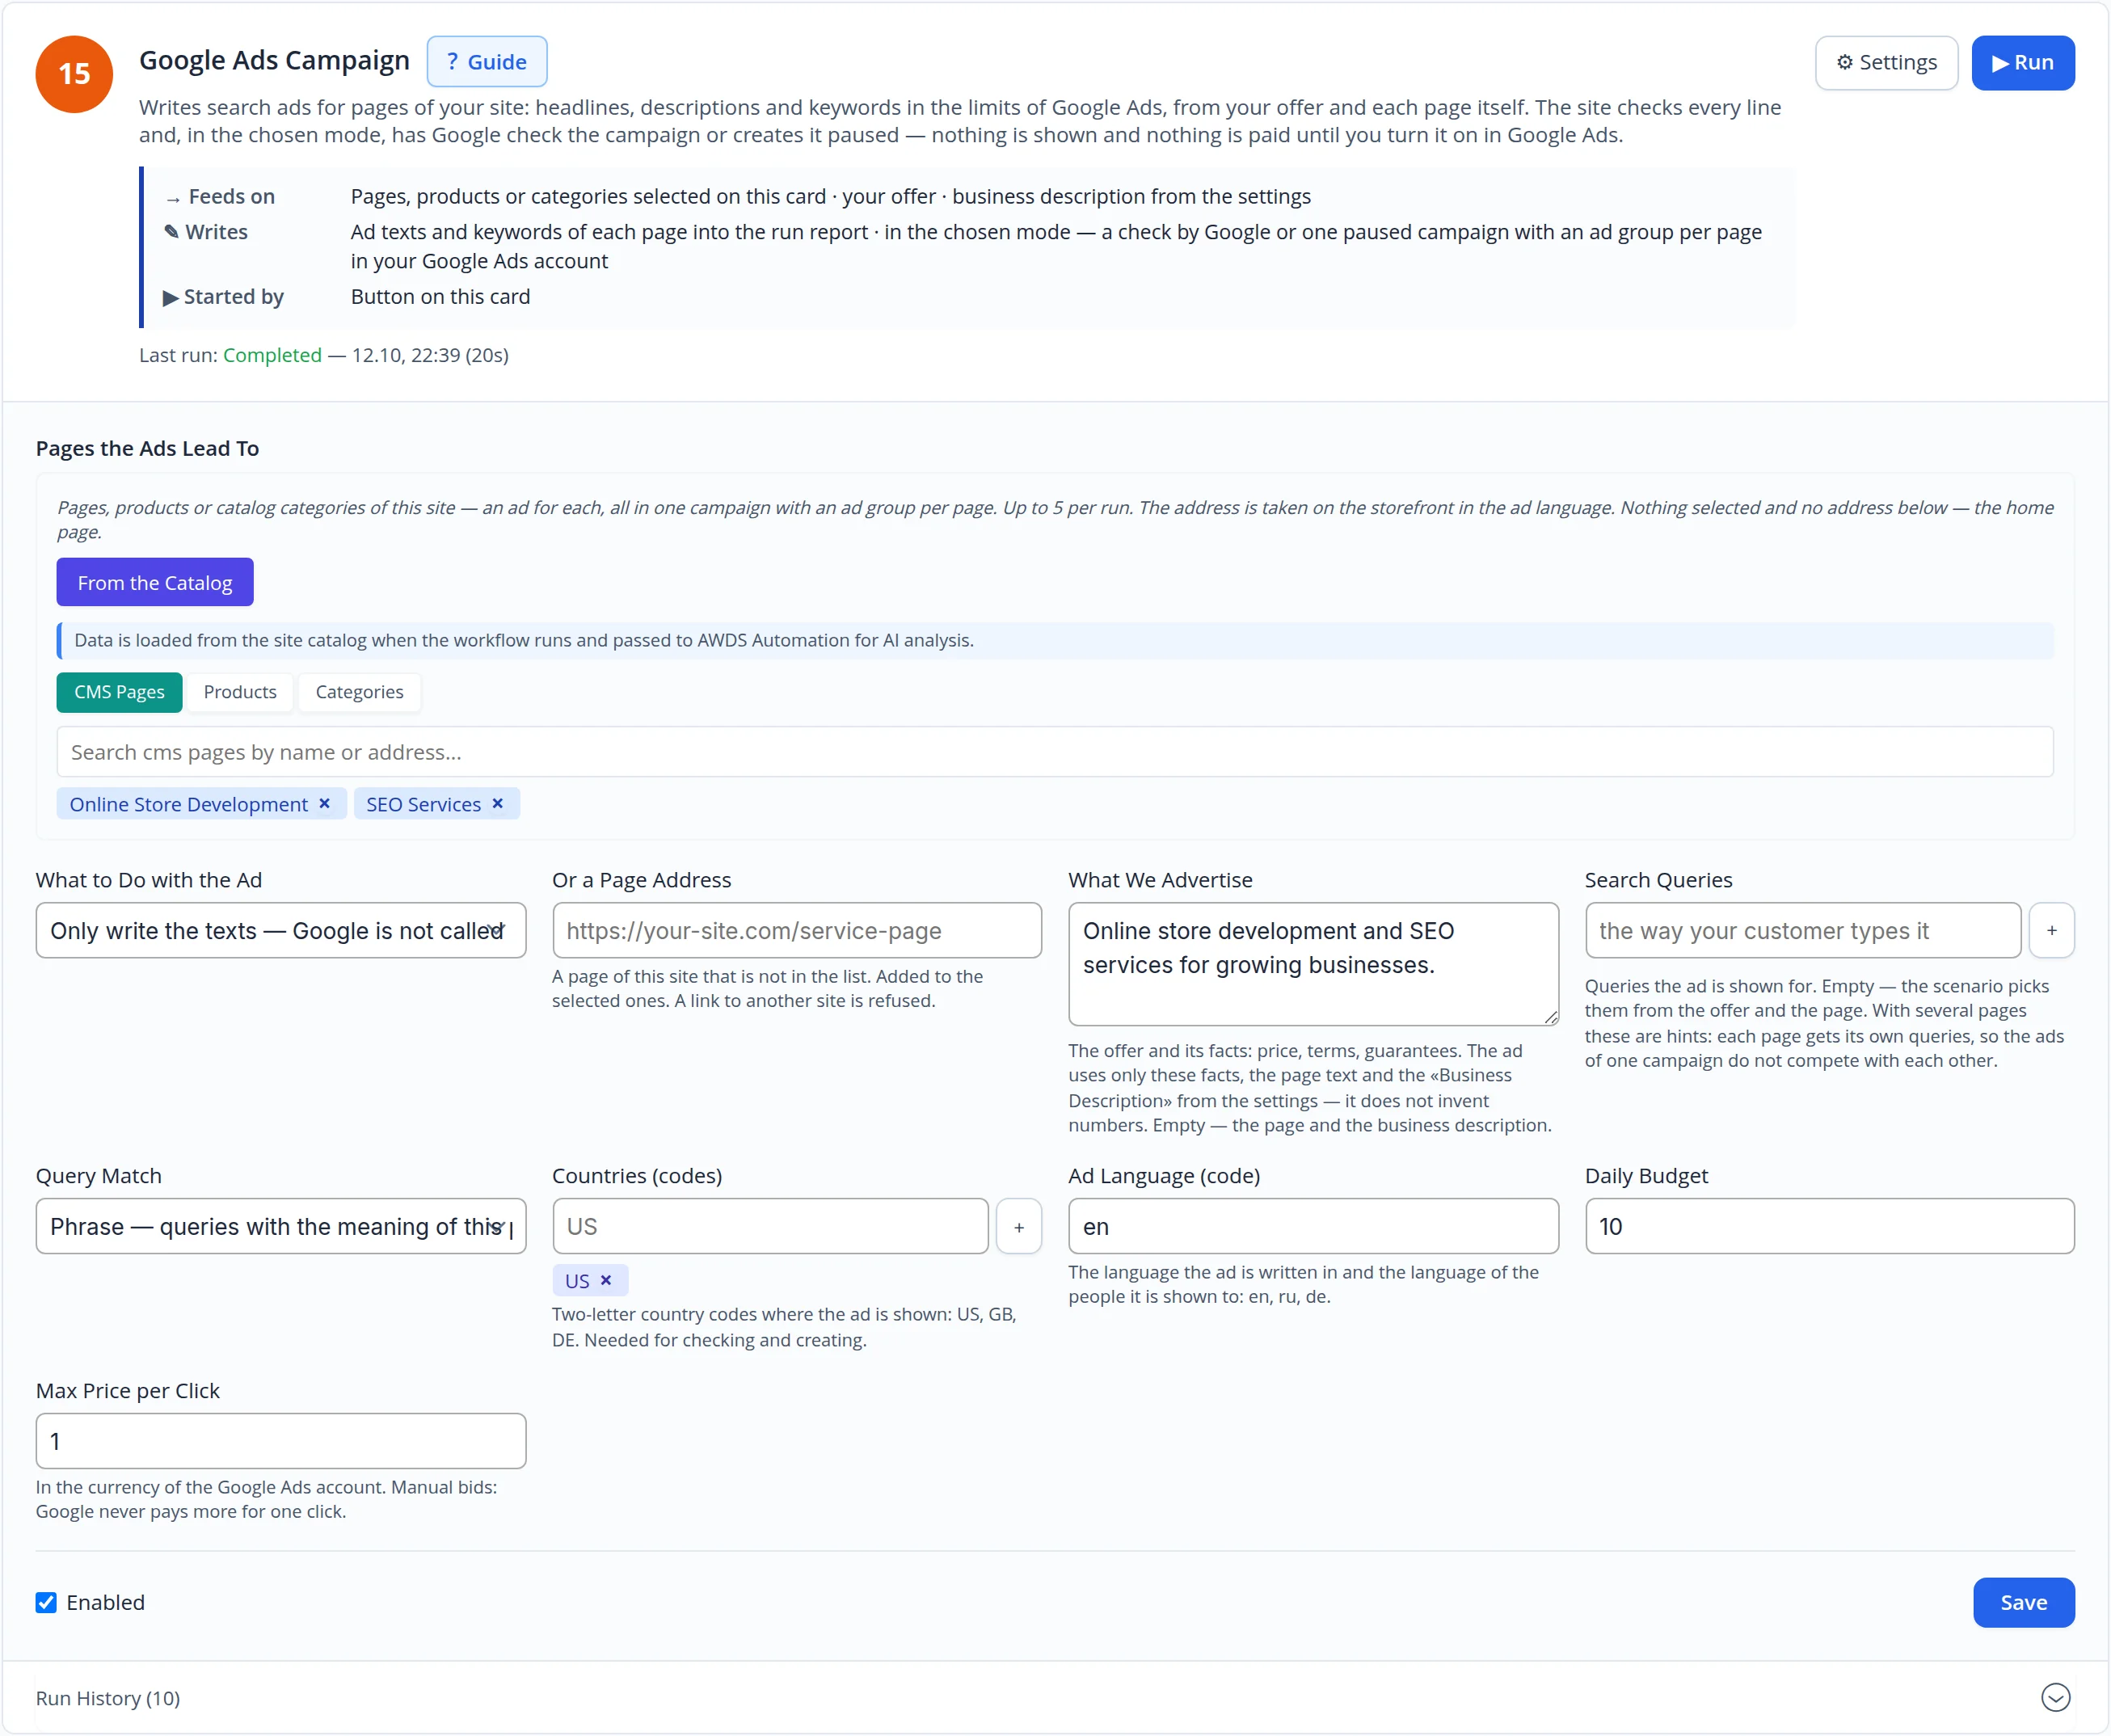Open the Guide help link
The image size is (2111, 1736).
coord(487,62)
